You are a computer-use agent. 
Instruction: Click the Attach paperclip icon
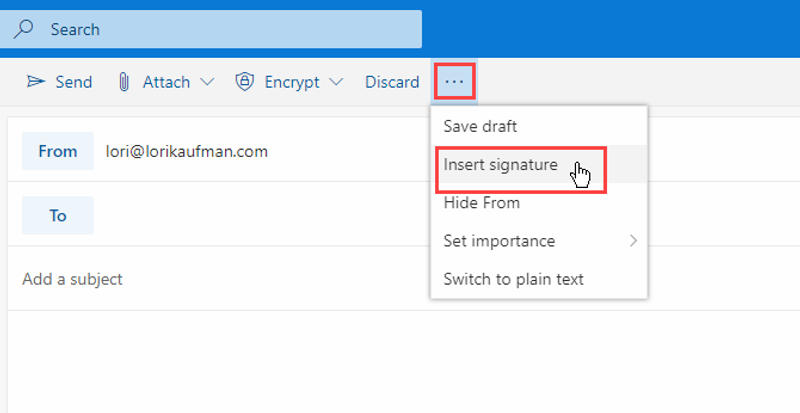[123, 82]
